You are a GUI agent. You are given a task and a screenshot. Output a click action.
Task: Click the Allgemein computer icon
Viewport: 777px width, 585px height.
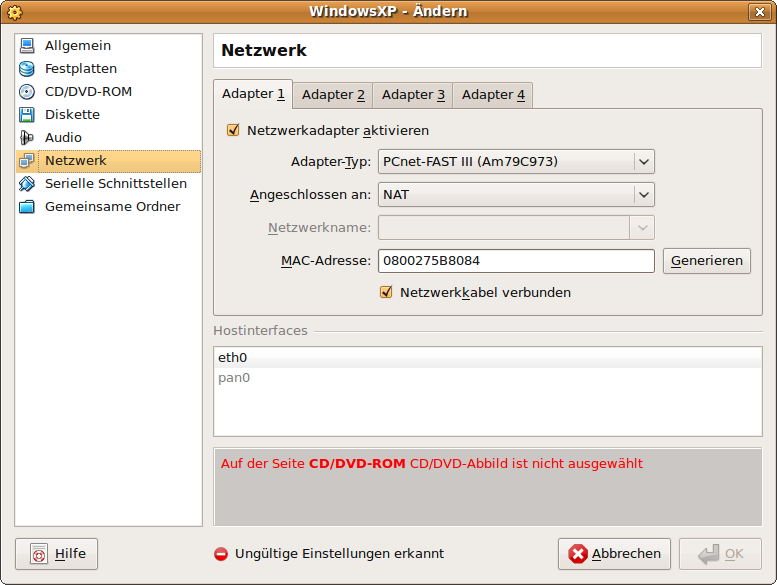(x=27, y=46)
